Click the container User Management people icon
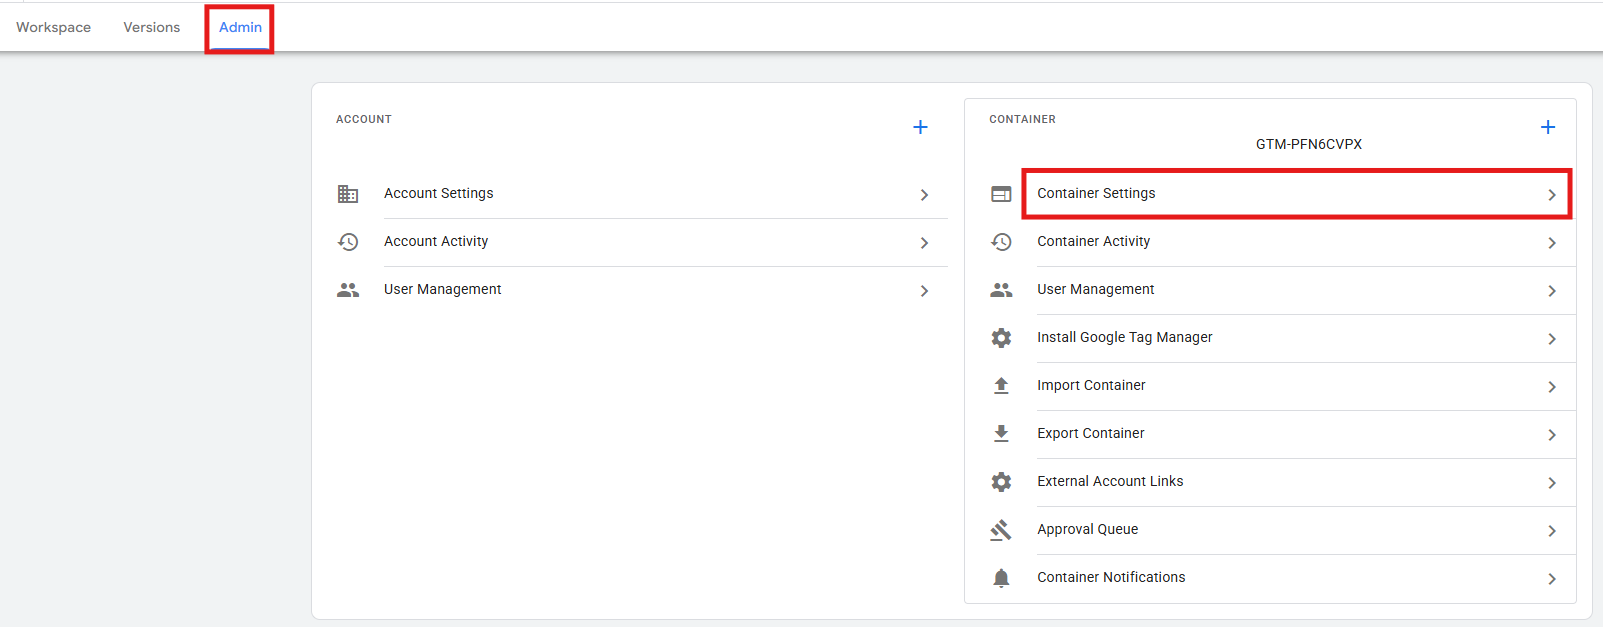 pos(1001,290)
